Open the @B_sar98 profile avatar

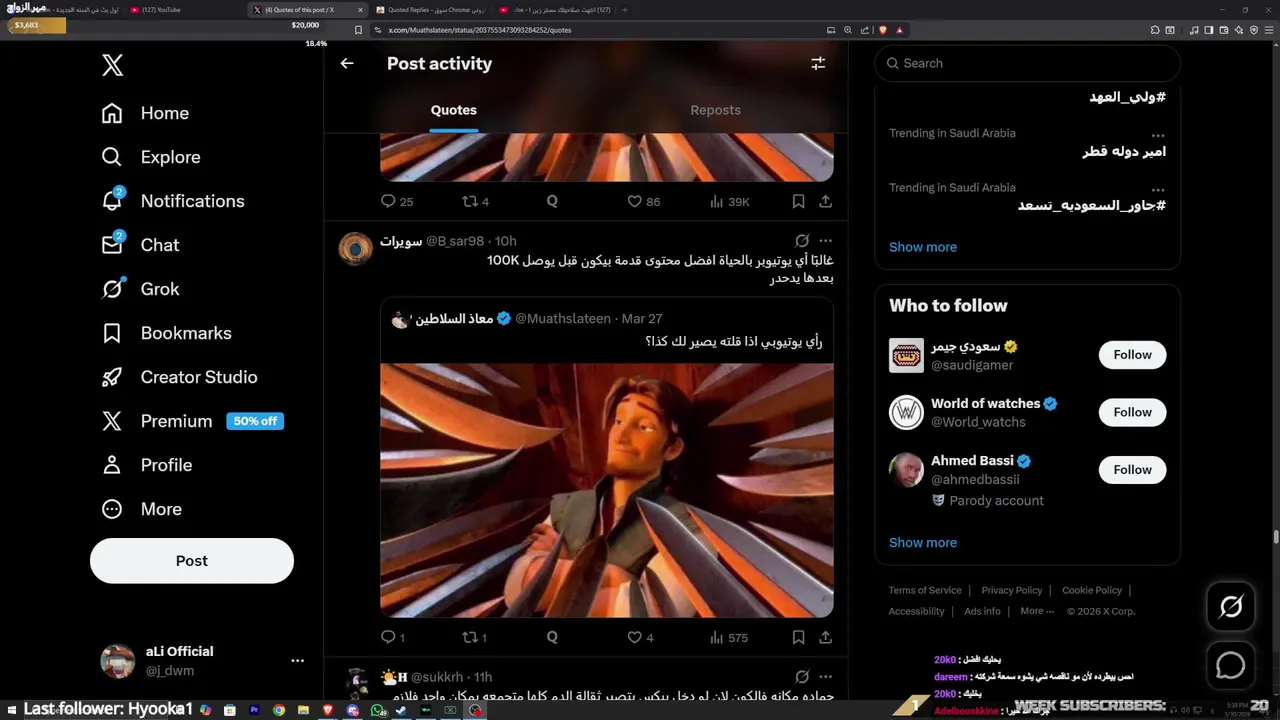[x=355, y=248]
